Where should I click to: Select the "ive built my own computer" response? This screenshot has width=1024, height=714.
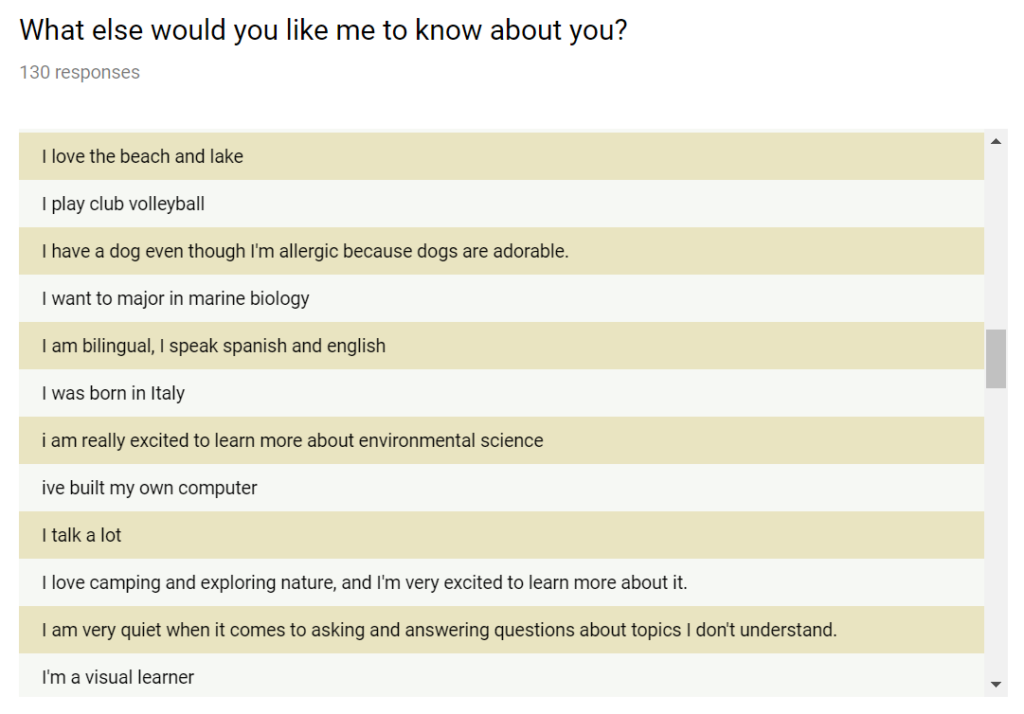click(150, 488)
